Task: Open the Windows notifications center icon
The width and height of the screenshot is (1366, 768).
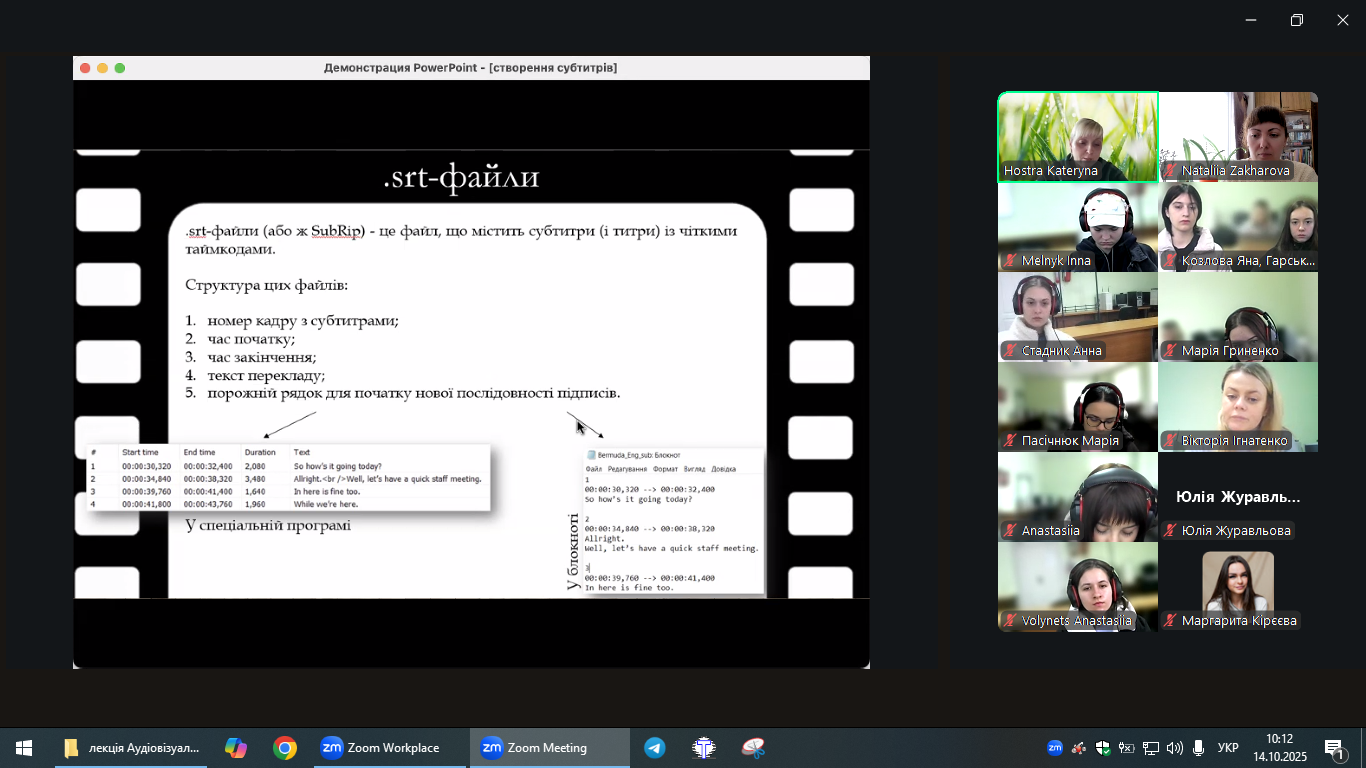Action: 1335,749
